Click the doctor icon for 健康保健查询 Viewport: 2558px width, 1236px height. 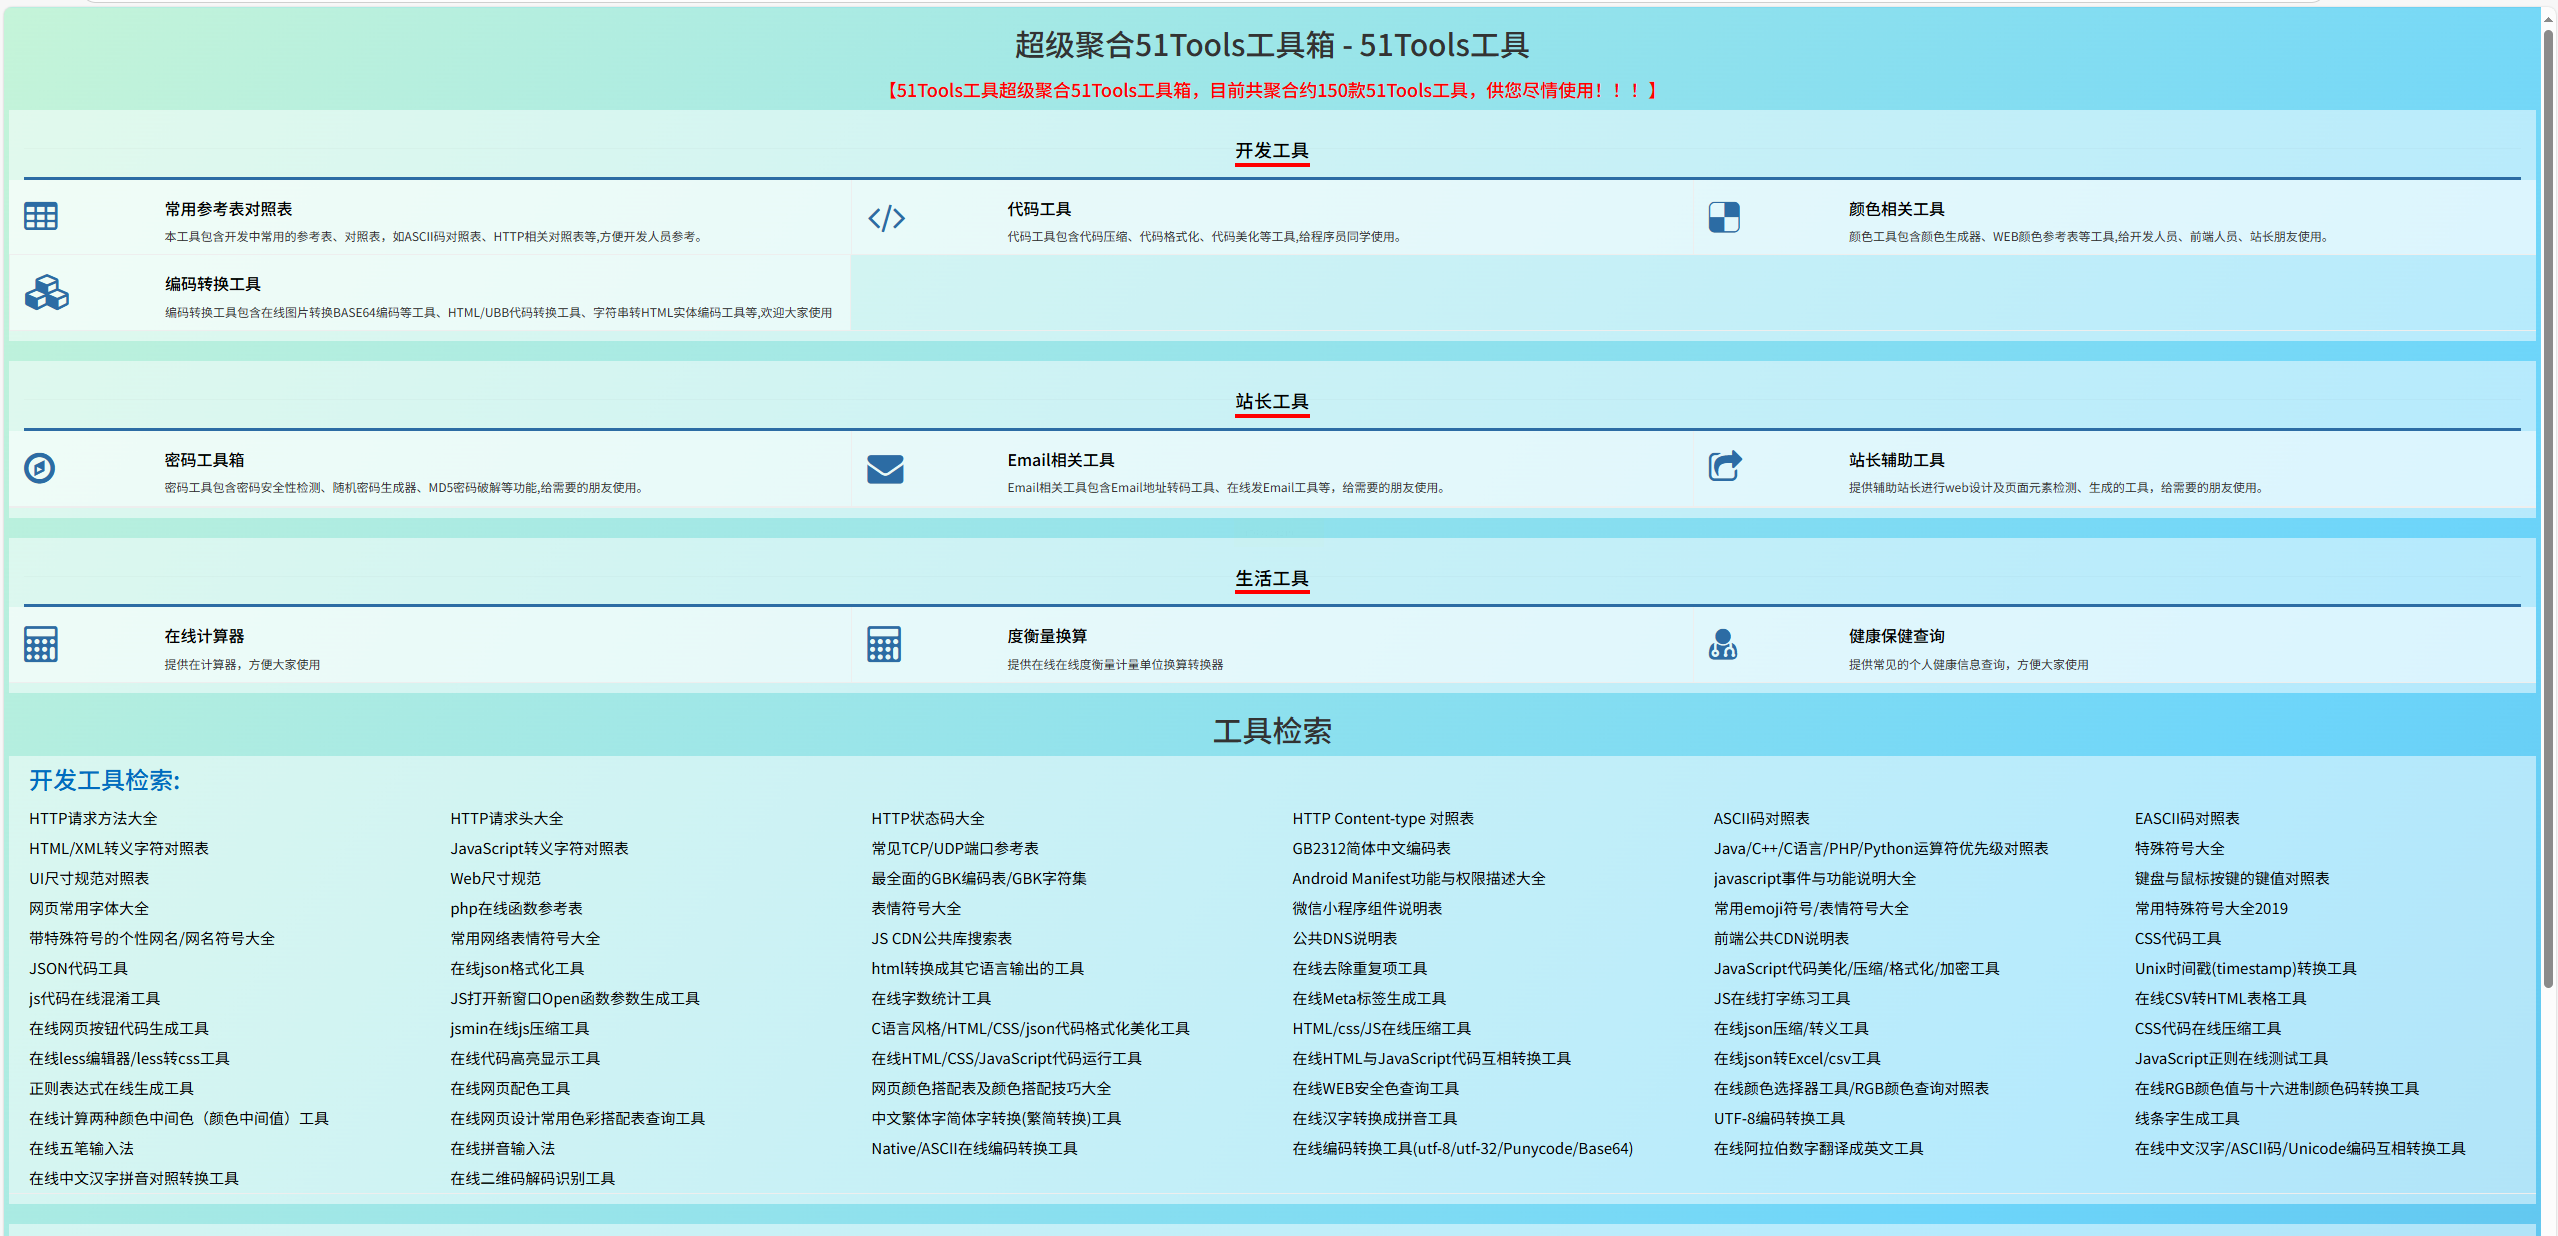point(1723,645)
